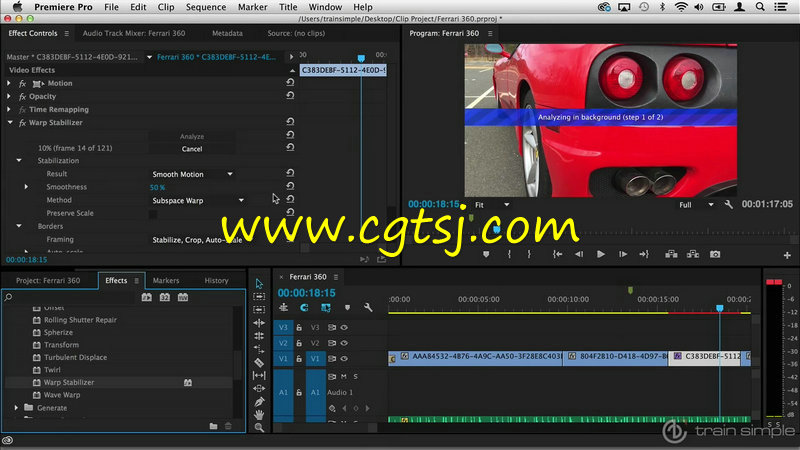
Task: Click the timeline timecode 00:00:18:15
Action: [x=307, y=293]
